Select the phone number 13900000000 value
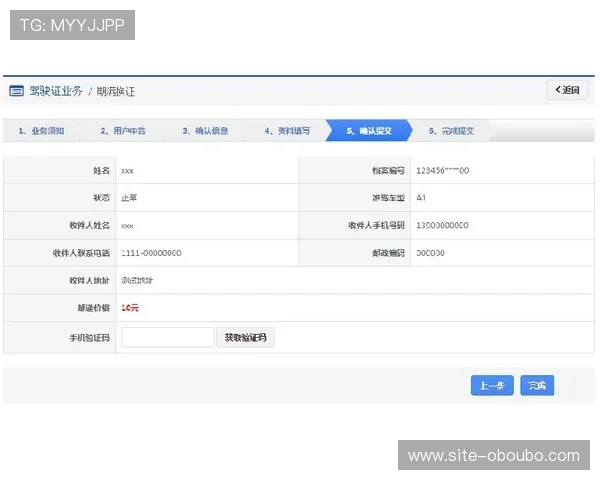 (x=442, y=225)
